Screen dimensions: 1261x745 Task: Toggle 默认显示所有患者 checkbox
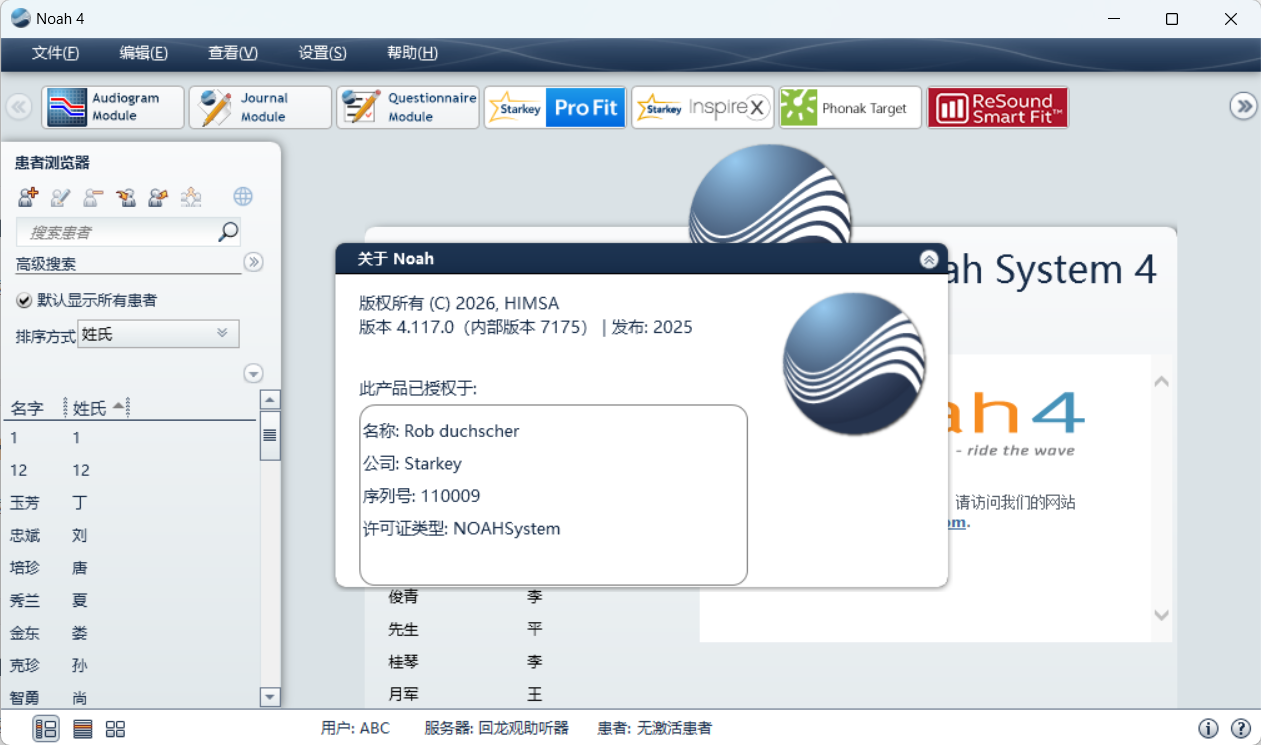pos(24,300)
